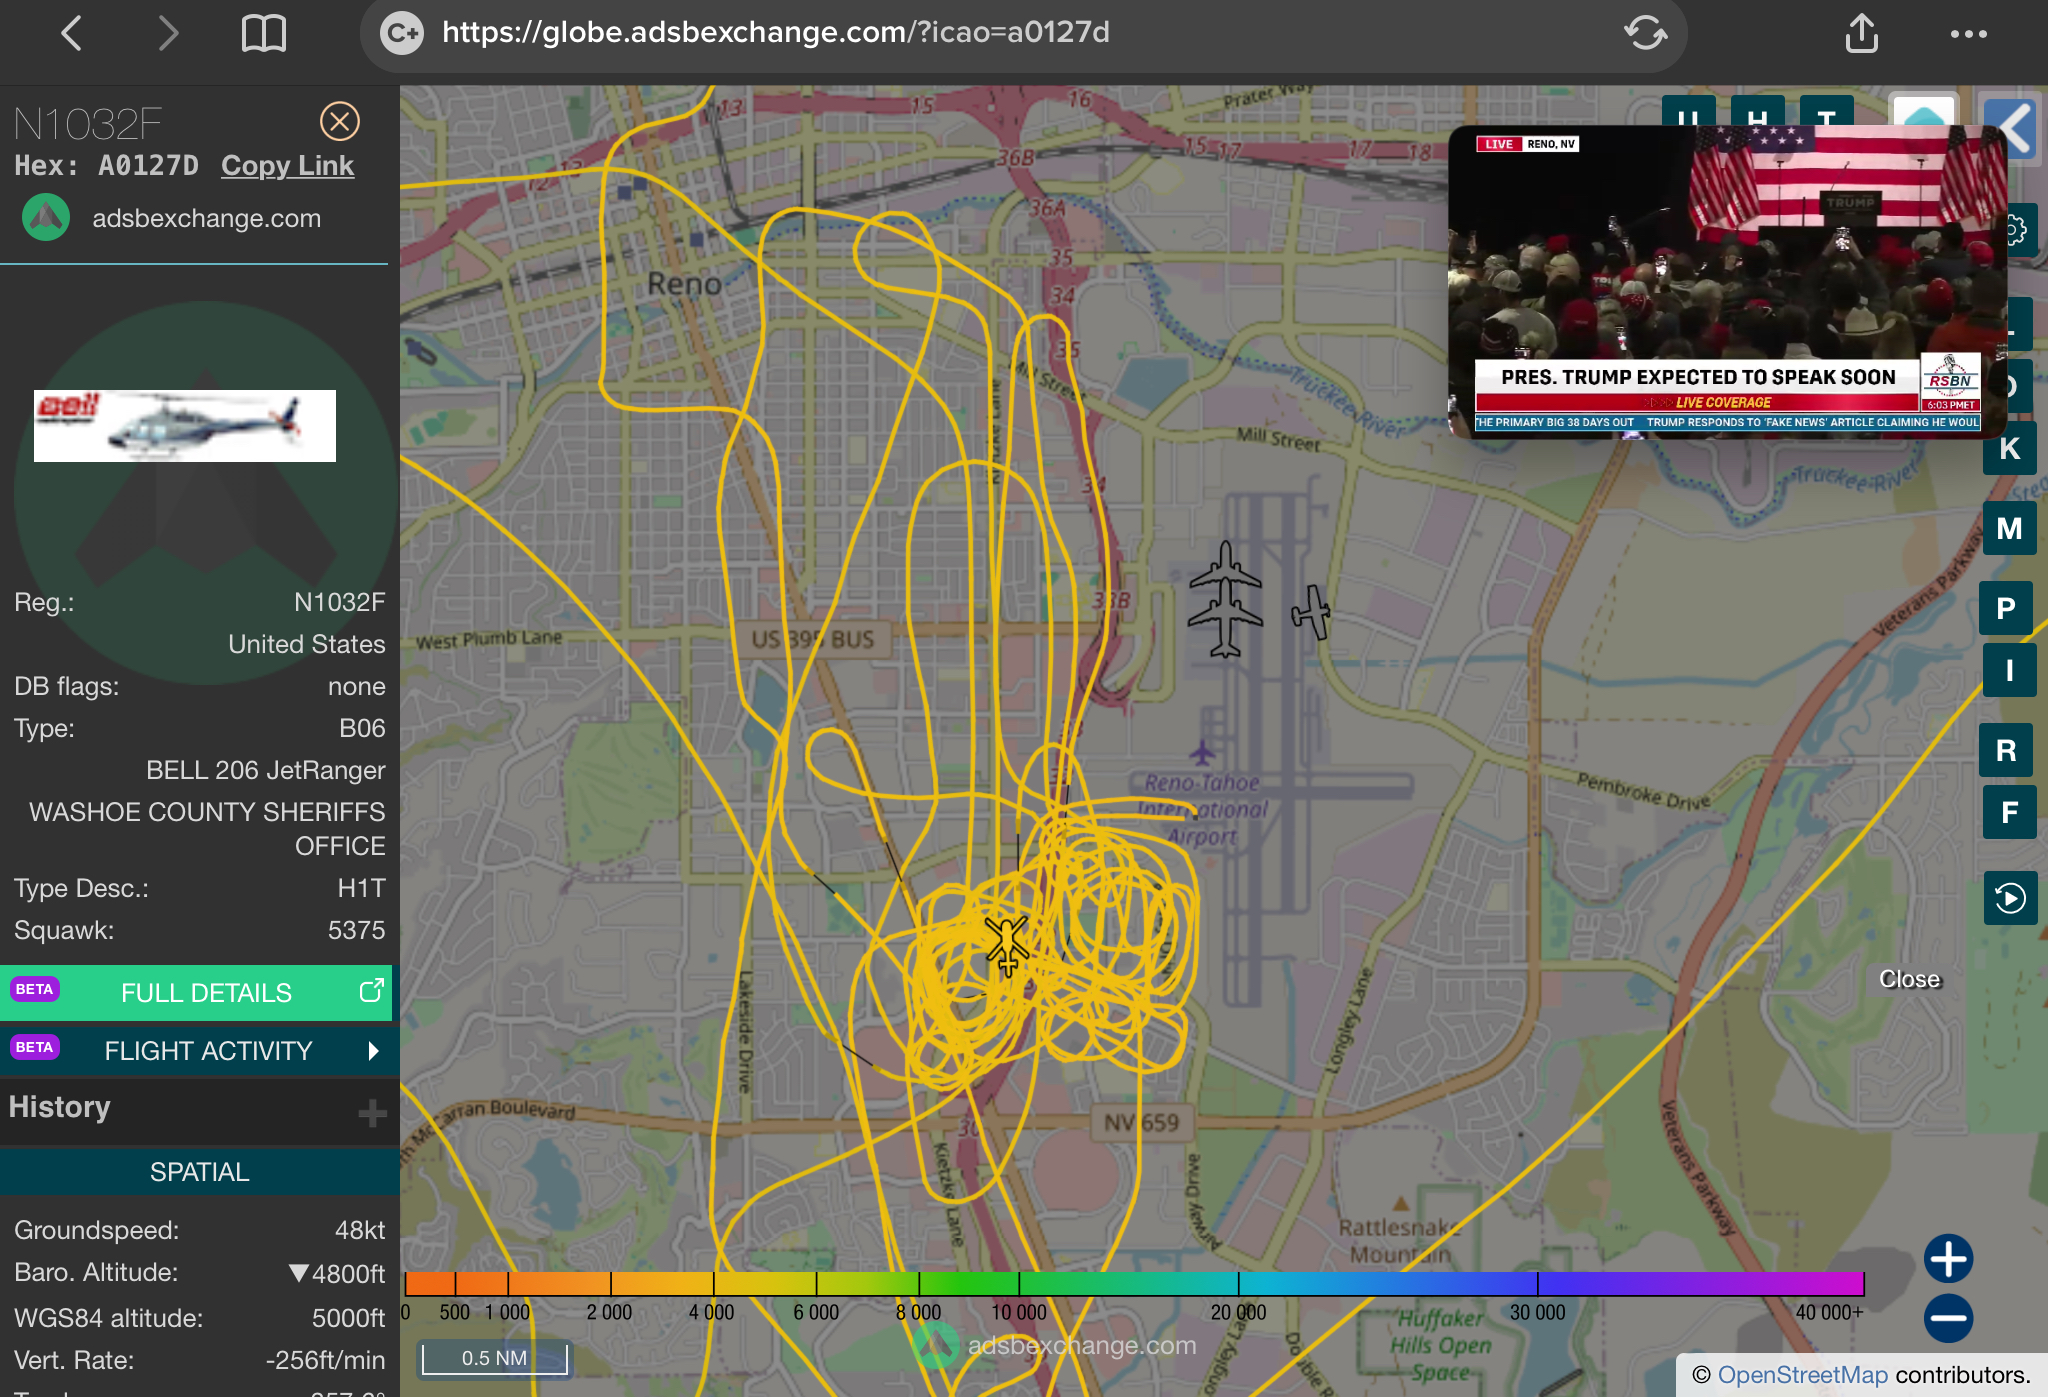Toggle the P map button

(x=2006, y=608)
